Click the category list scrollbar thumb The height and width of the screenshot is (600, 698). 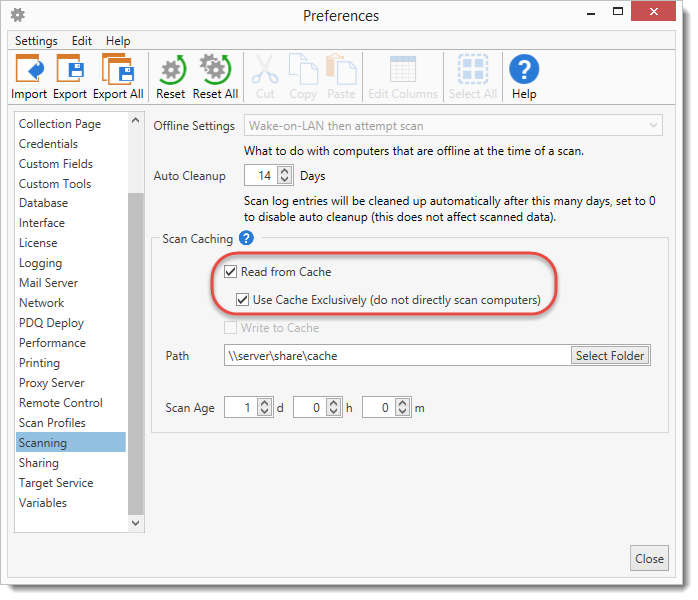pos(135,354)
